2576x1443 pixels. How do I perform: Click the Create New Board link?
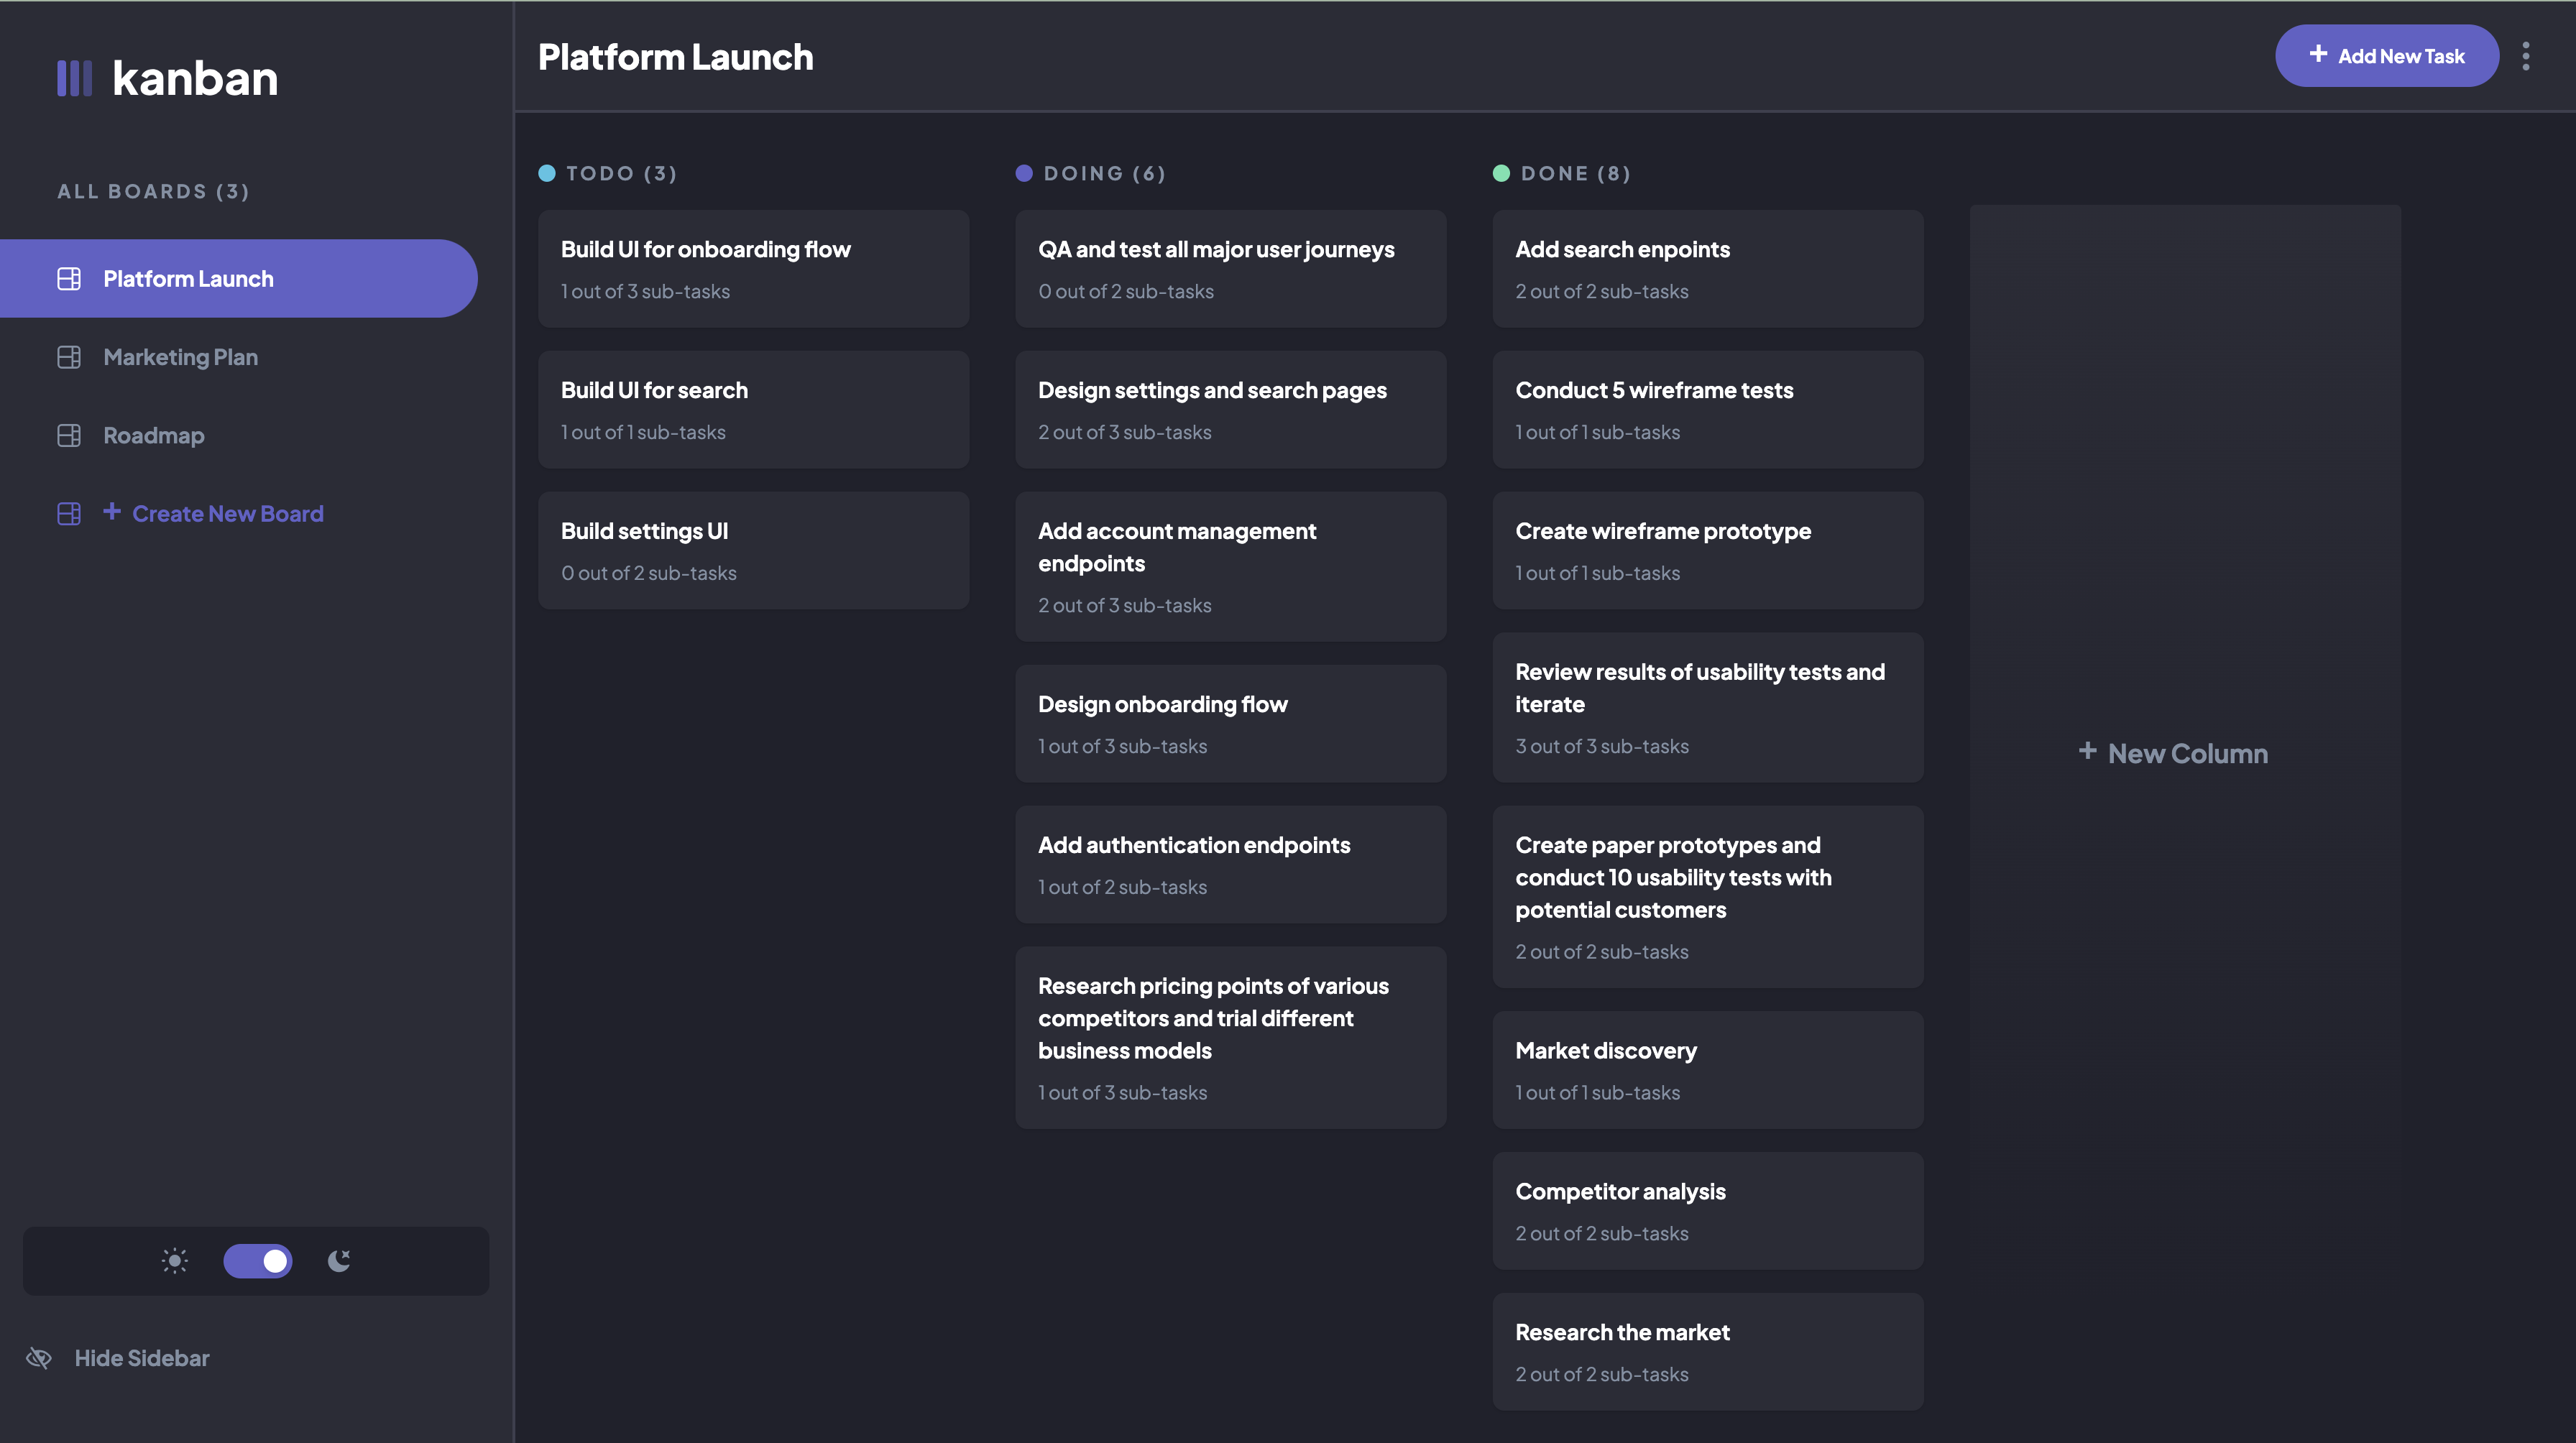(227, 513)
